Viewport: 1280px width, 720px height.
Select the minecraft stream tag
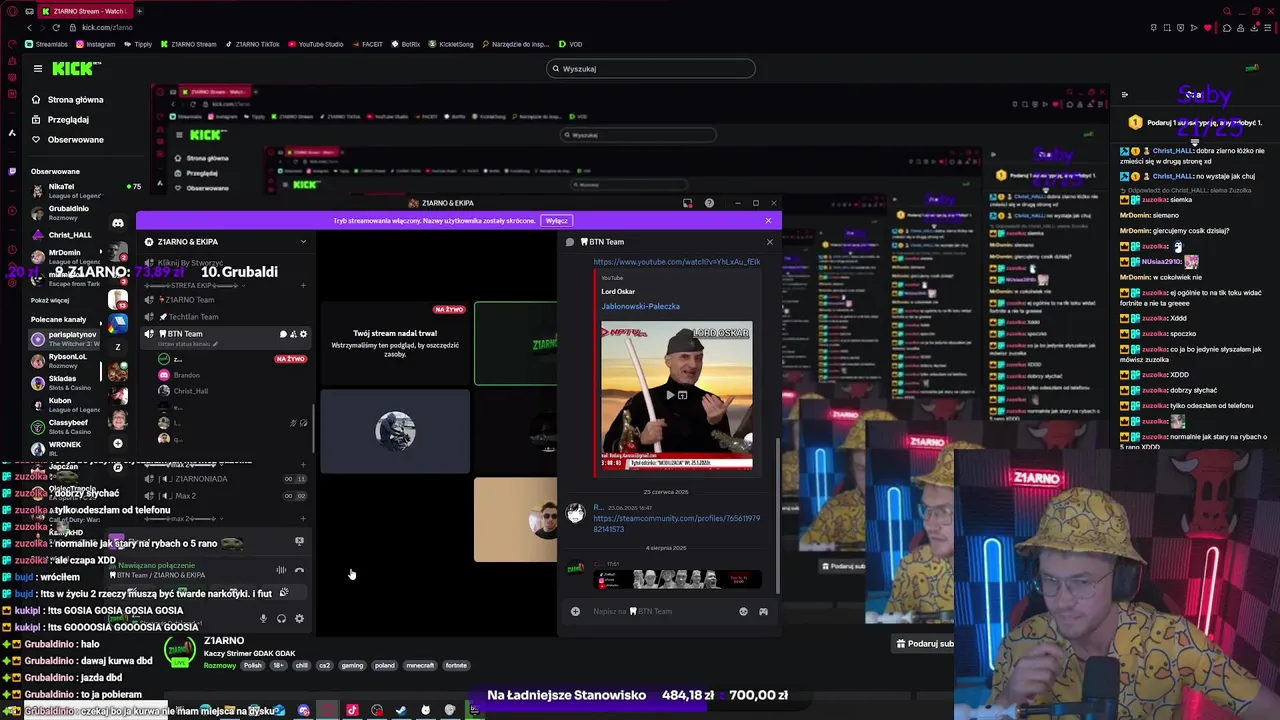[x=420, y=665]
